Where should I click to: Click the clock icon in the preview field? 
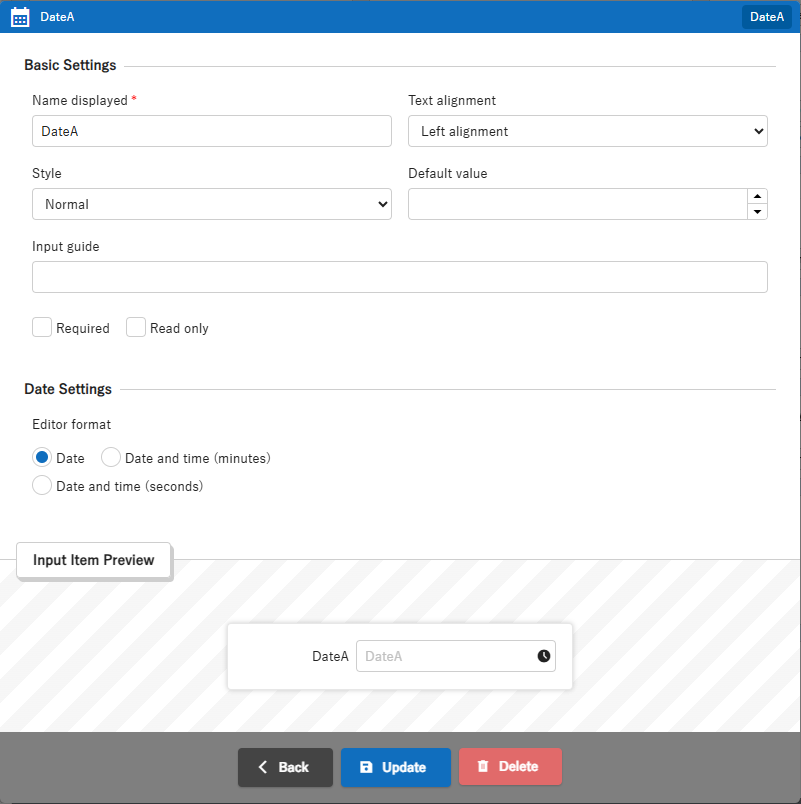click(544, 656)
